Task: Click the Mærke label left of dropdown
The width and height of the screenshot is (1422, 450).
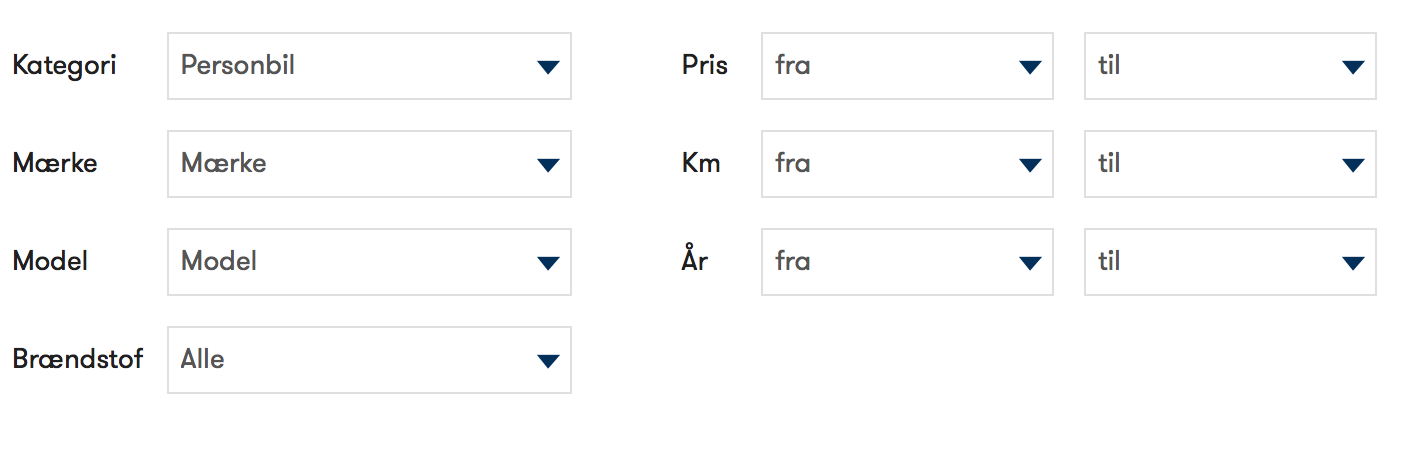Action: pyautogui.click(x=55, y=164)
